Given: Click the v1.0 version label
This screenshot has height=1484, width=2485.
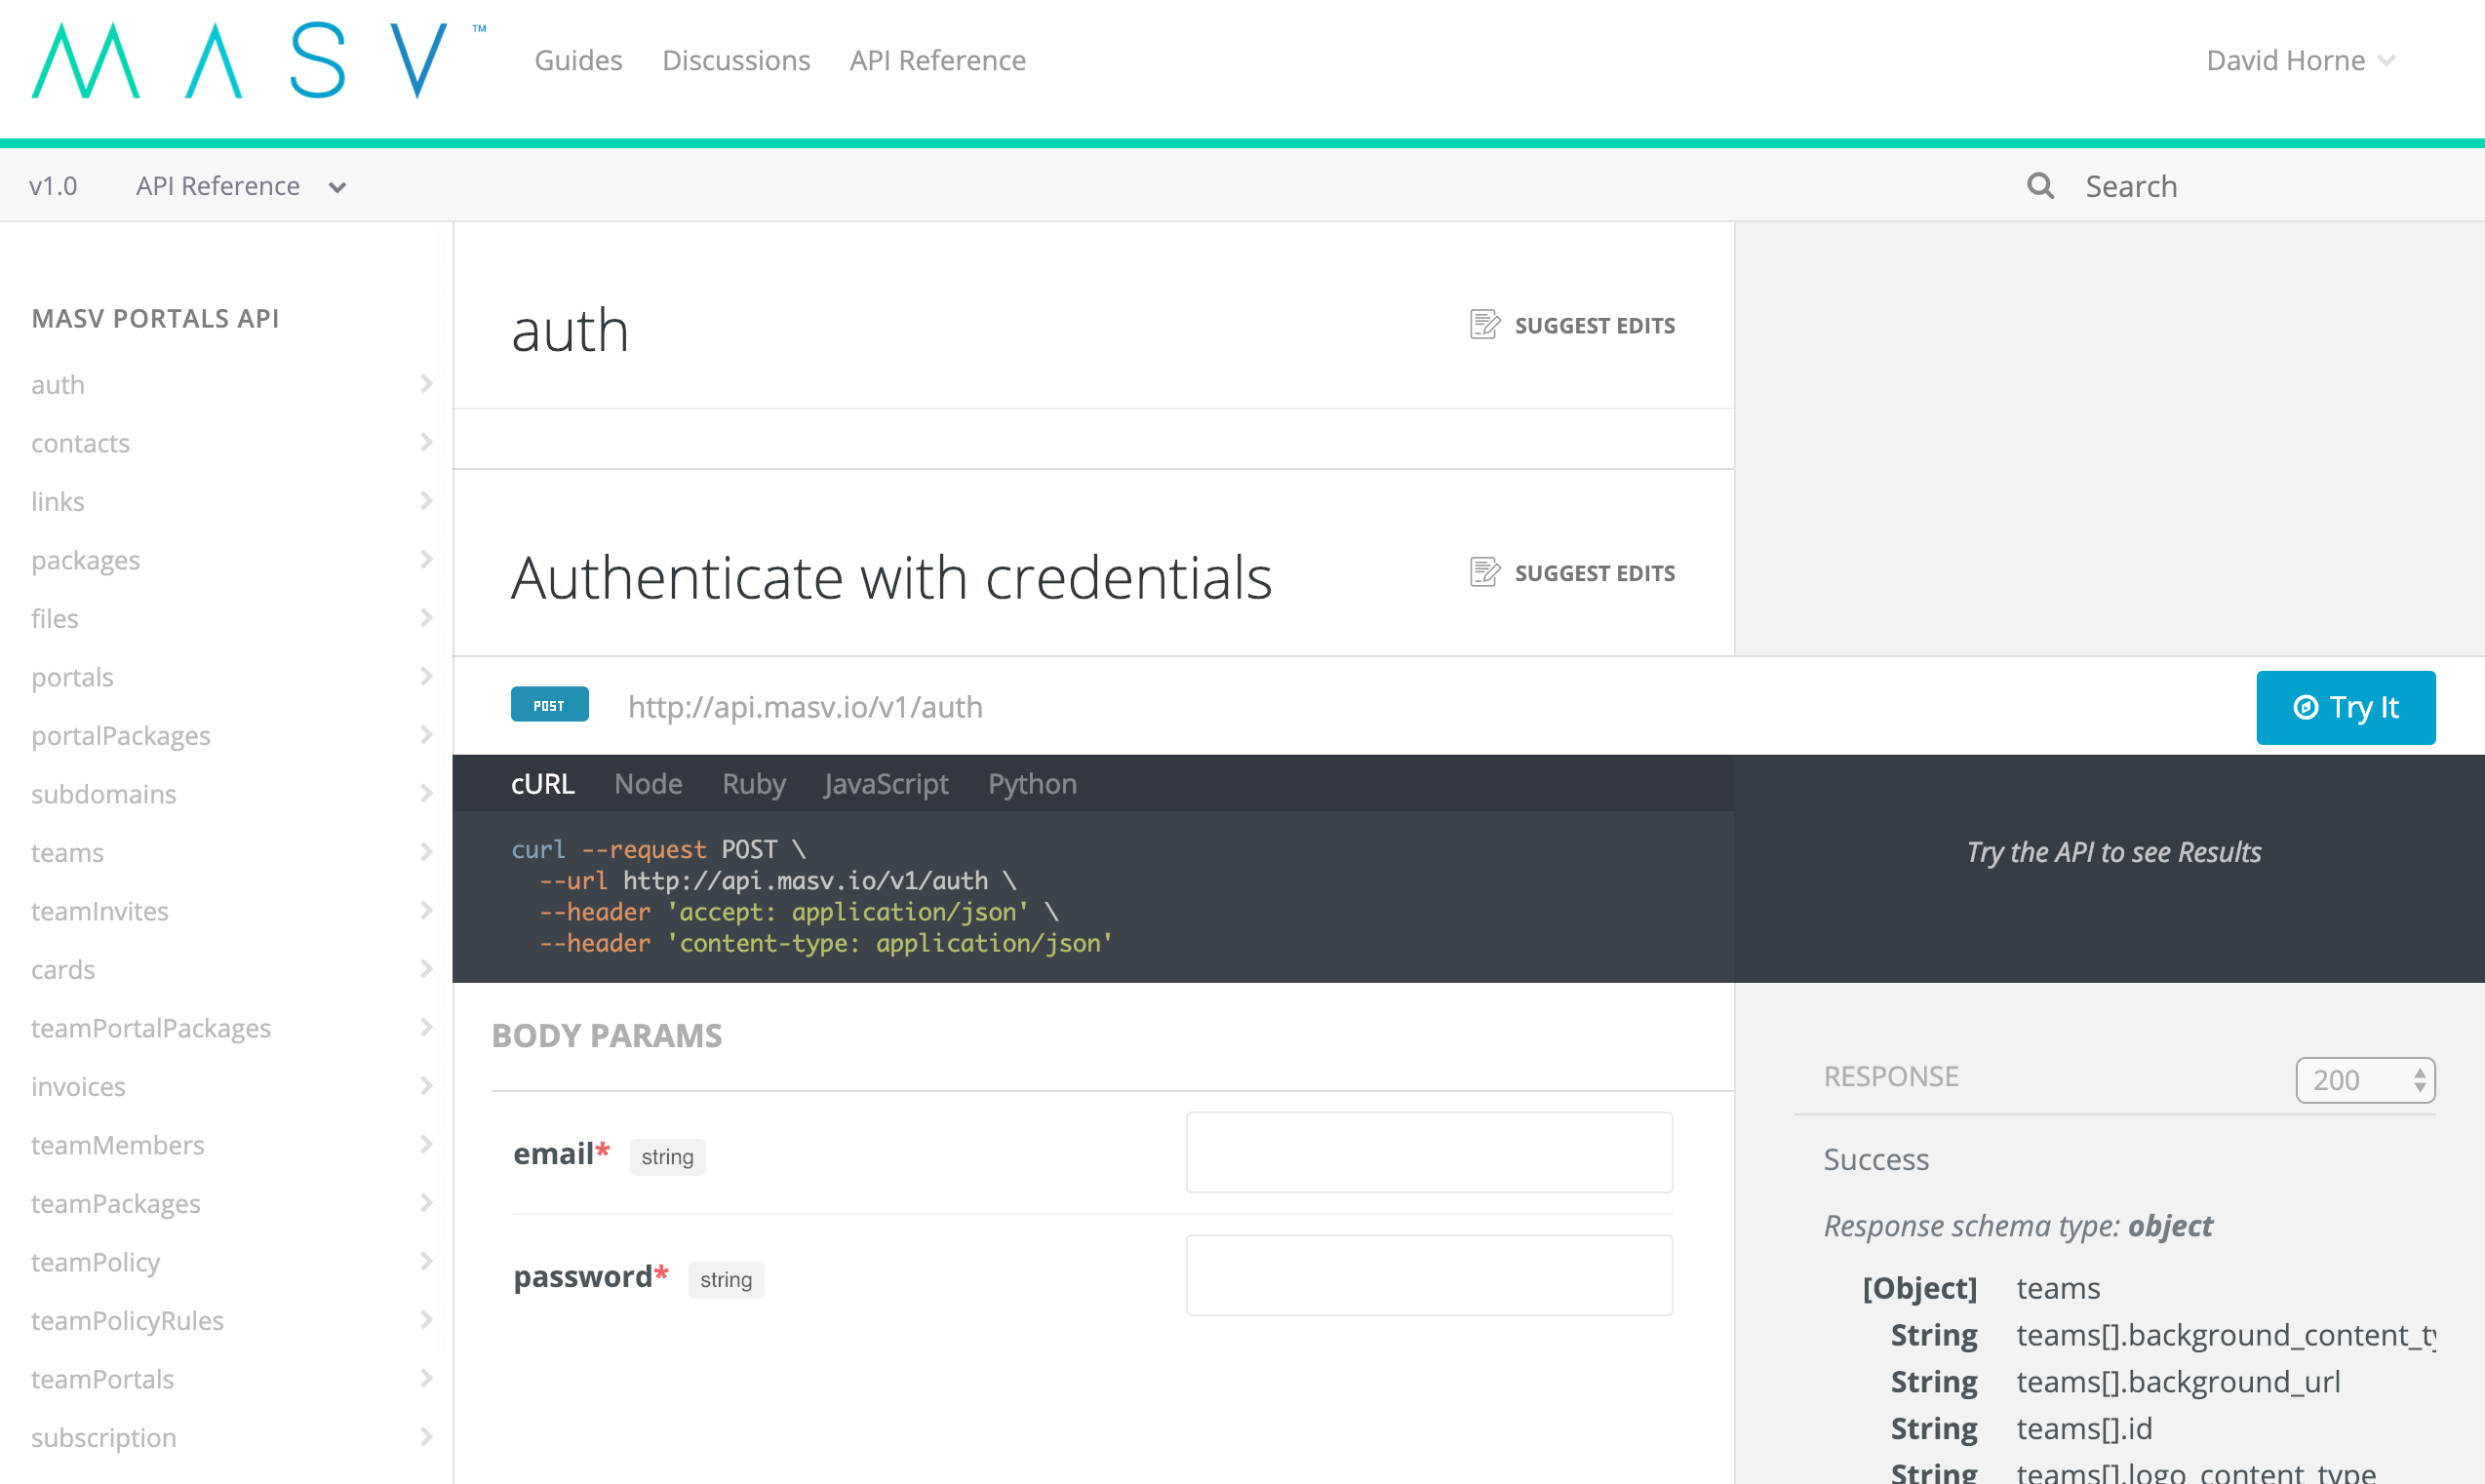Looking at the screenshot, I should coord(53,186).
